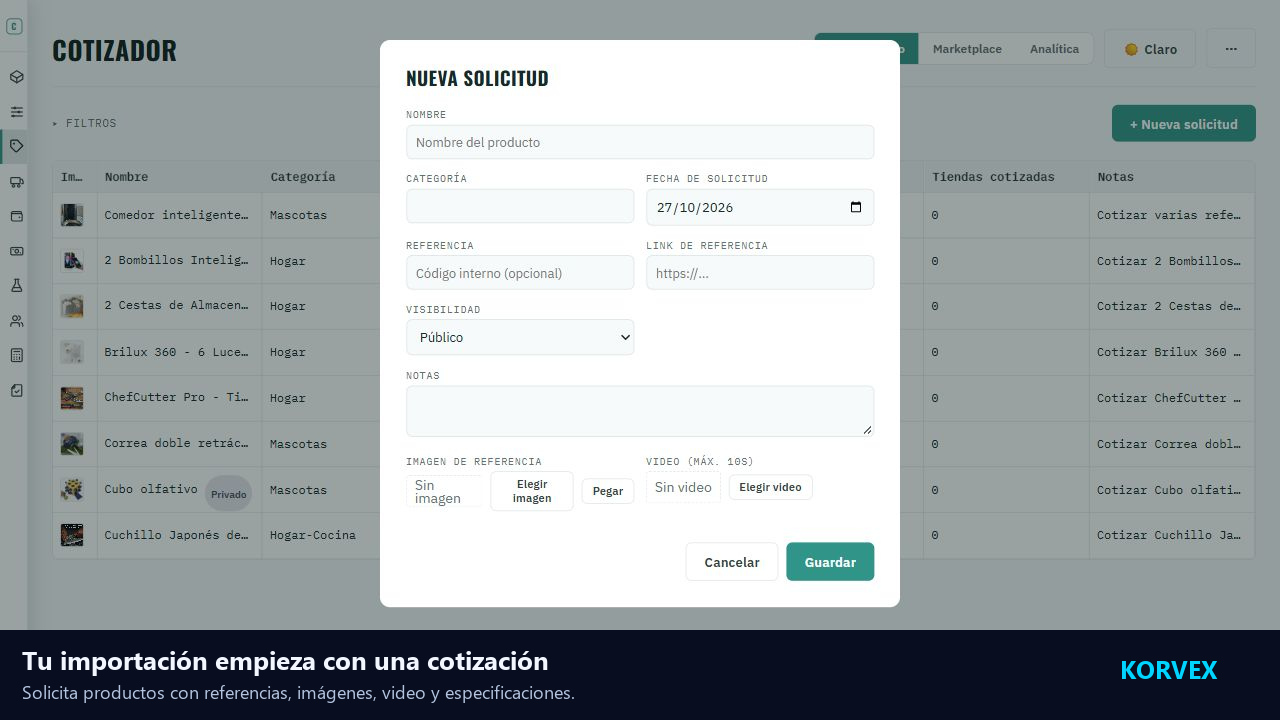The height and width of the screenshot is (720, 1280).
Task: Click inside the Notas textarea
Action: (x=640, y=411)
